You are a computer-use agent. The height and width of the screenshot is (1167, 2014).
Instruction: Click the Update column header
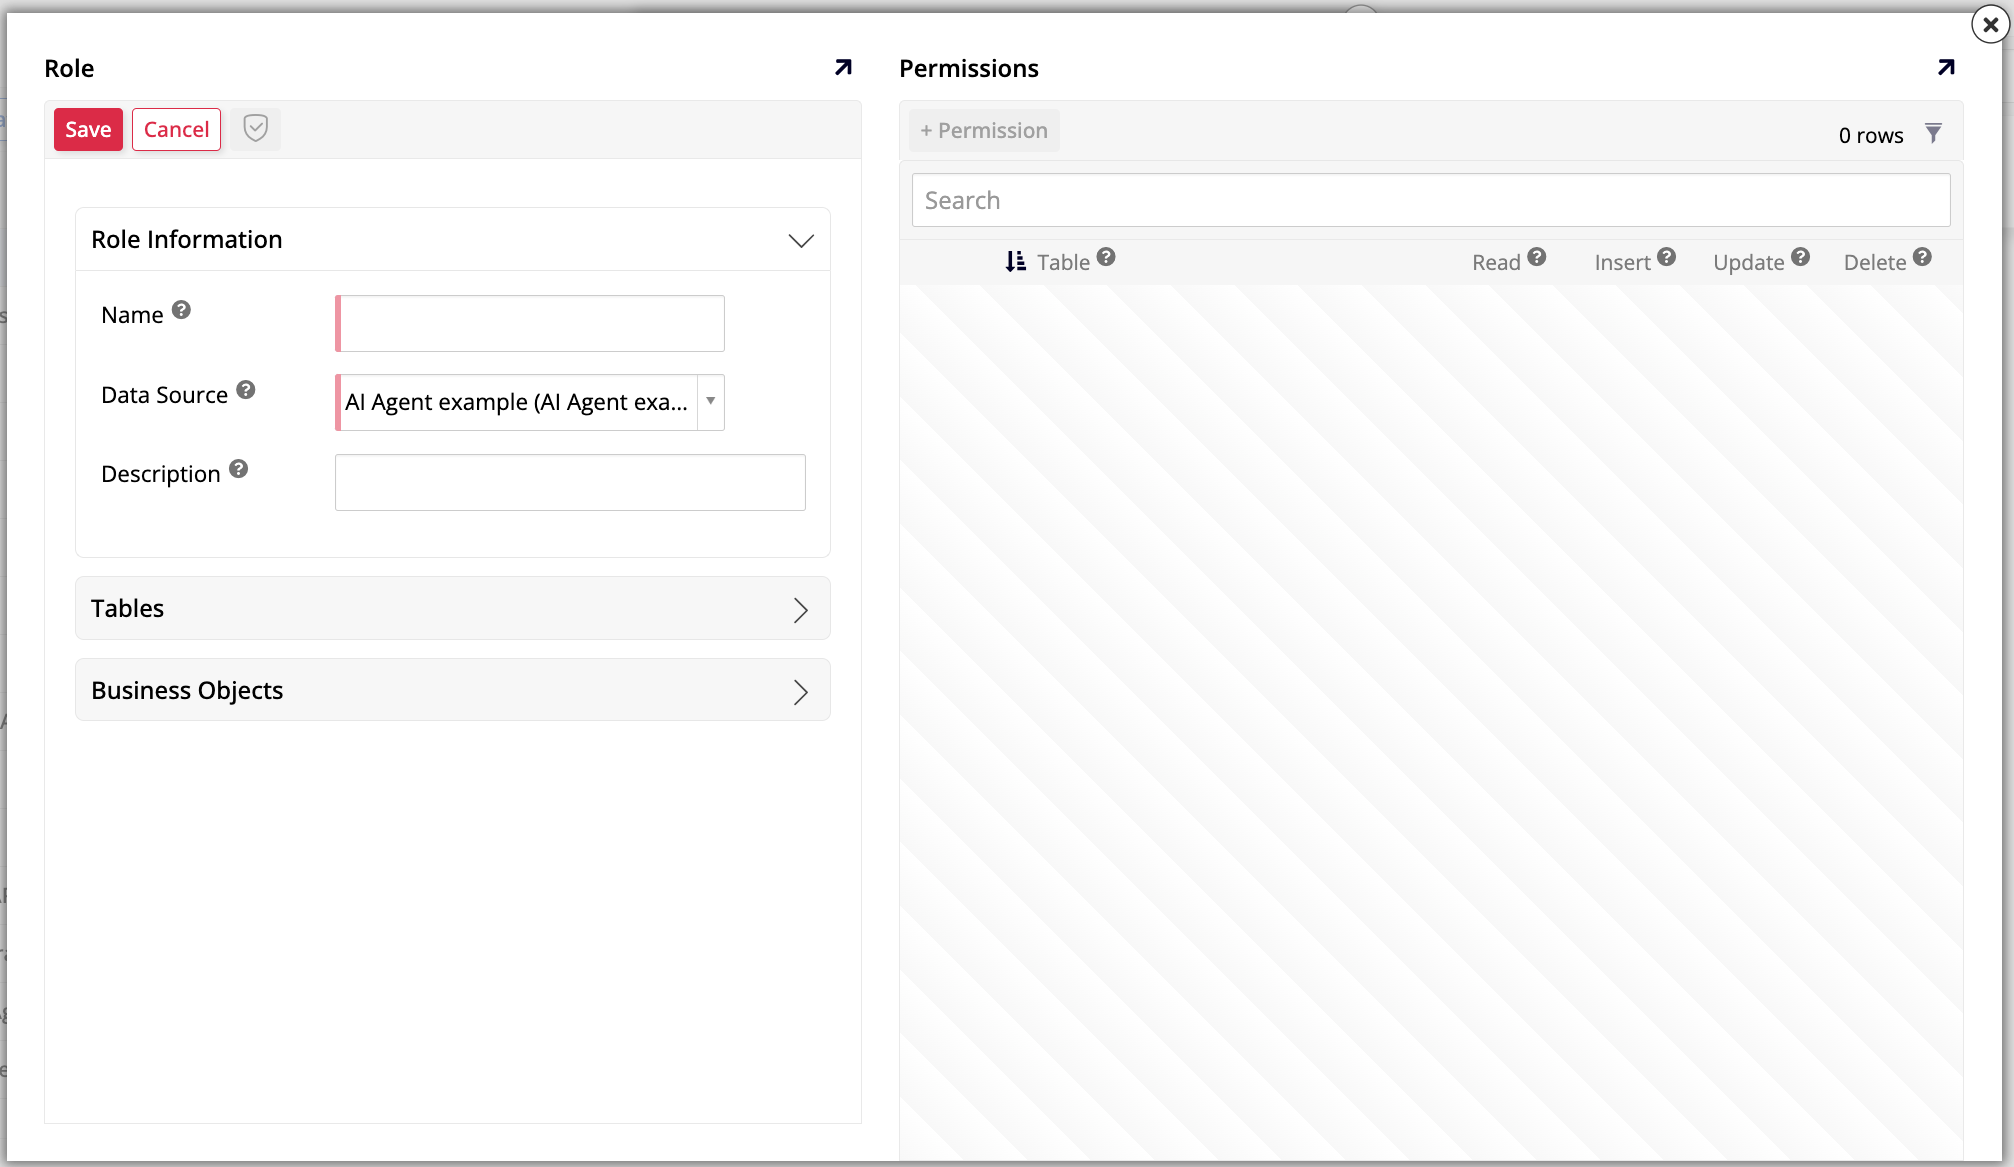(1748, 262)
